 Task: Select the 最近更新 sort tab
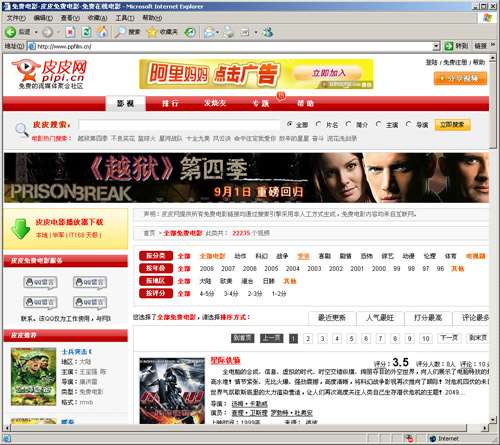point(332,318)
